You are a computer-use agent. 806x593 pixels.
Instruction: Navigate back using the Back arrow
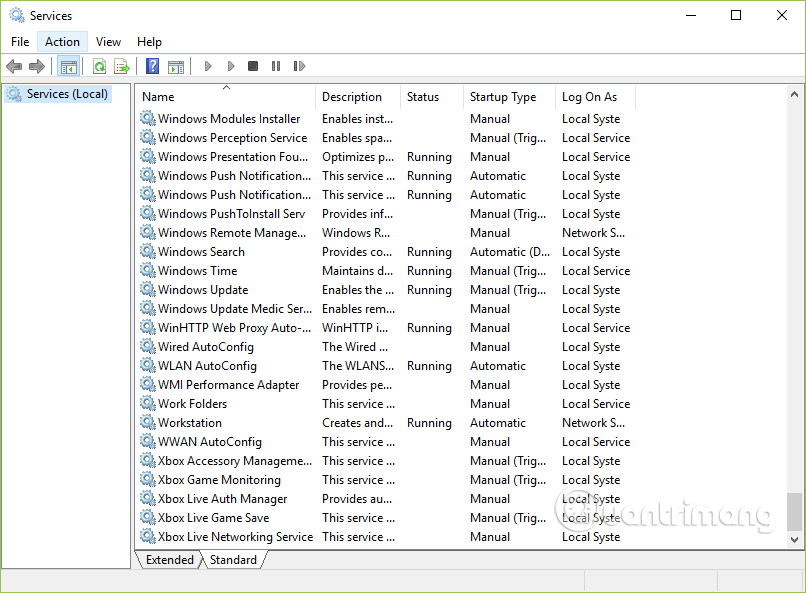[14, 66]
